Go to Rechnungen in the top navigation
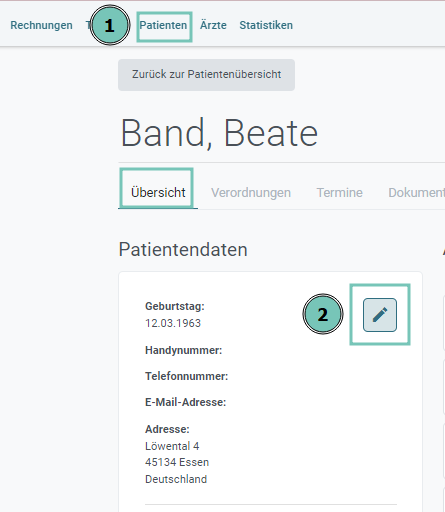This screenshot has height=512, width=445. 41,25
